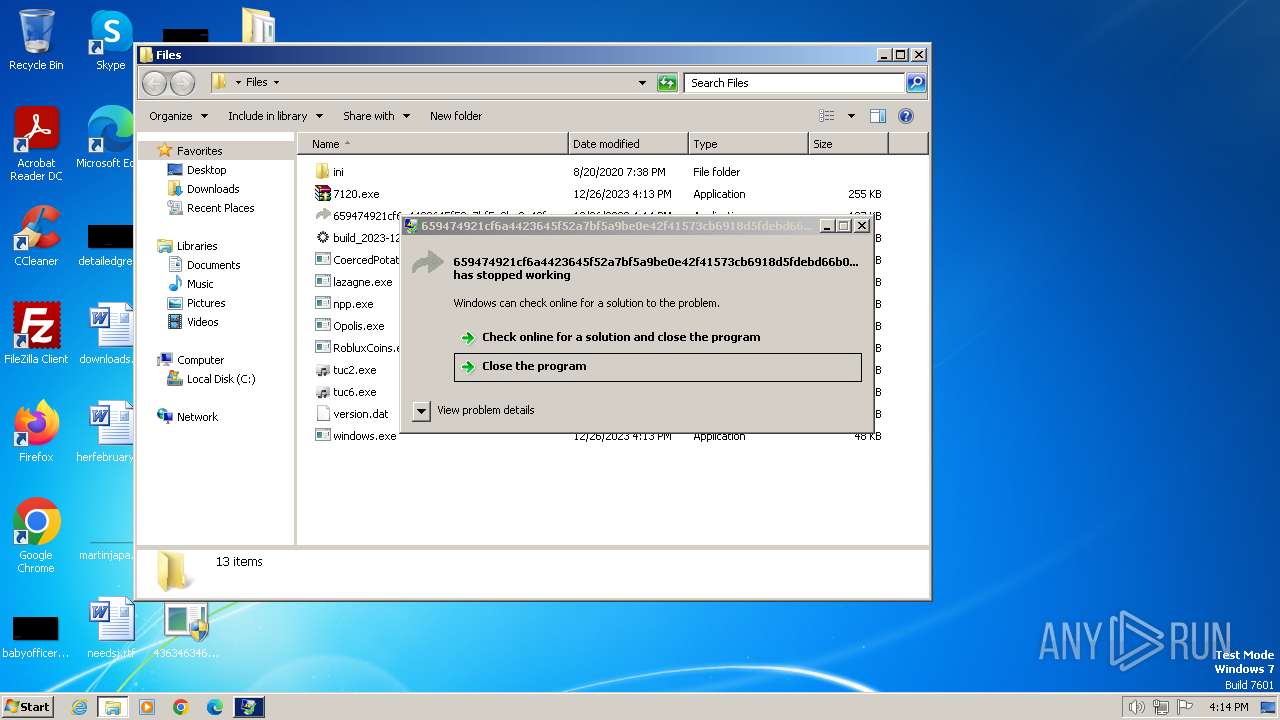The width and height of the screenshot is (1280, 720).
Task: Open the Organize menu
Action: [178, 116]
